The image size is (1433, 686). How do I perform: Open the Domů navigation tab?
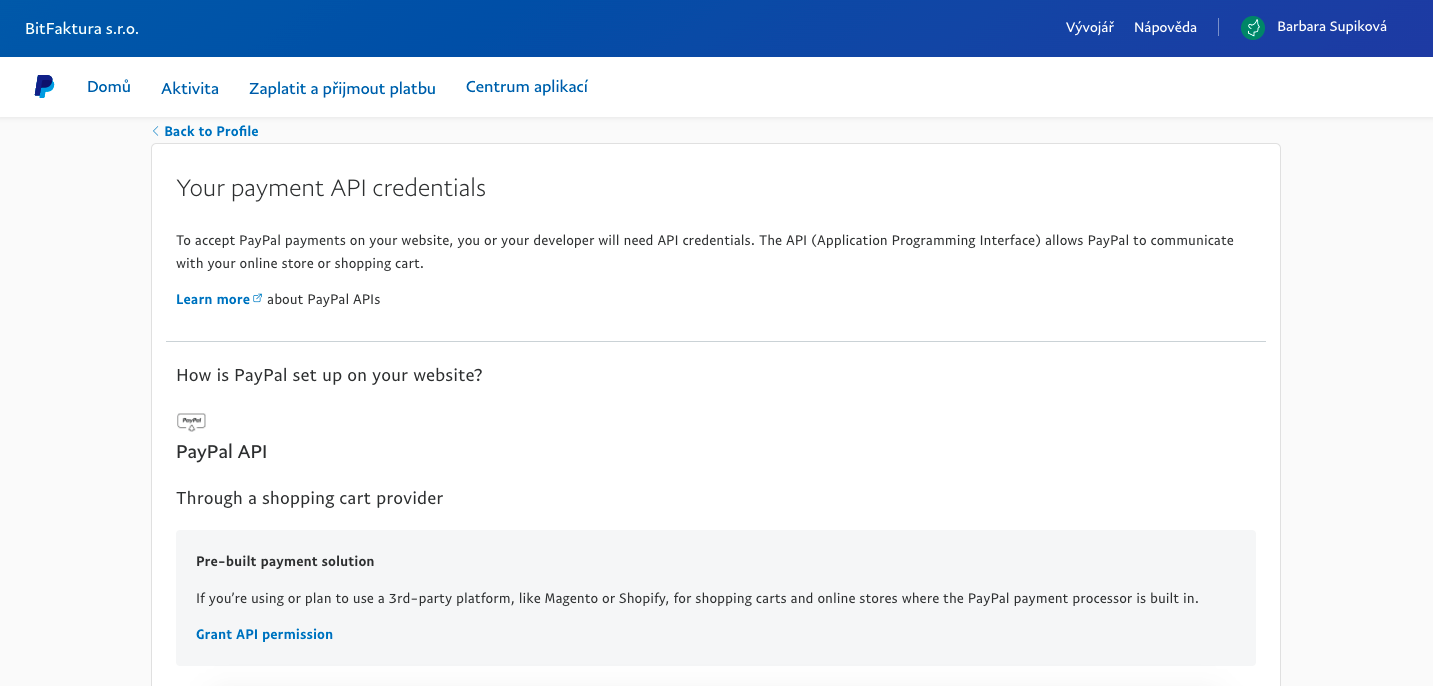point(109,87)
